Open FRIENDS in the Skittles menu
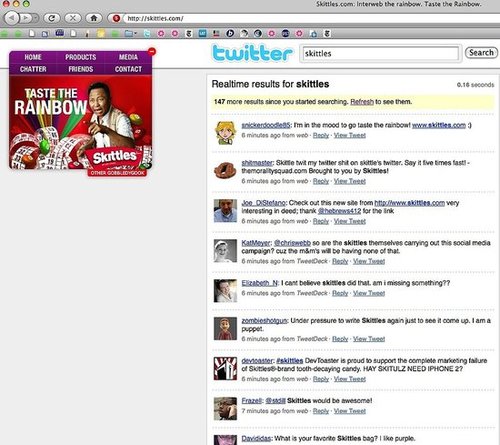Viewport: 500px width, 445px height. pyautogui.click(x=81, y=69)
